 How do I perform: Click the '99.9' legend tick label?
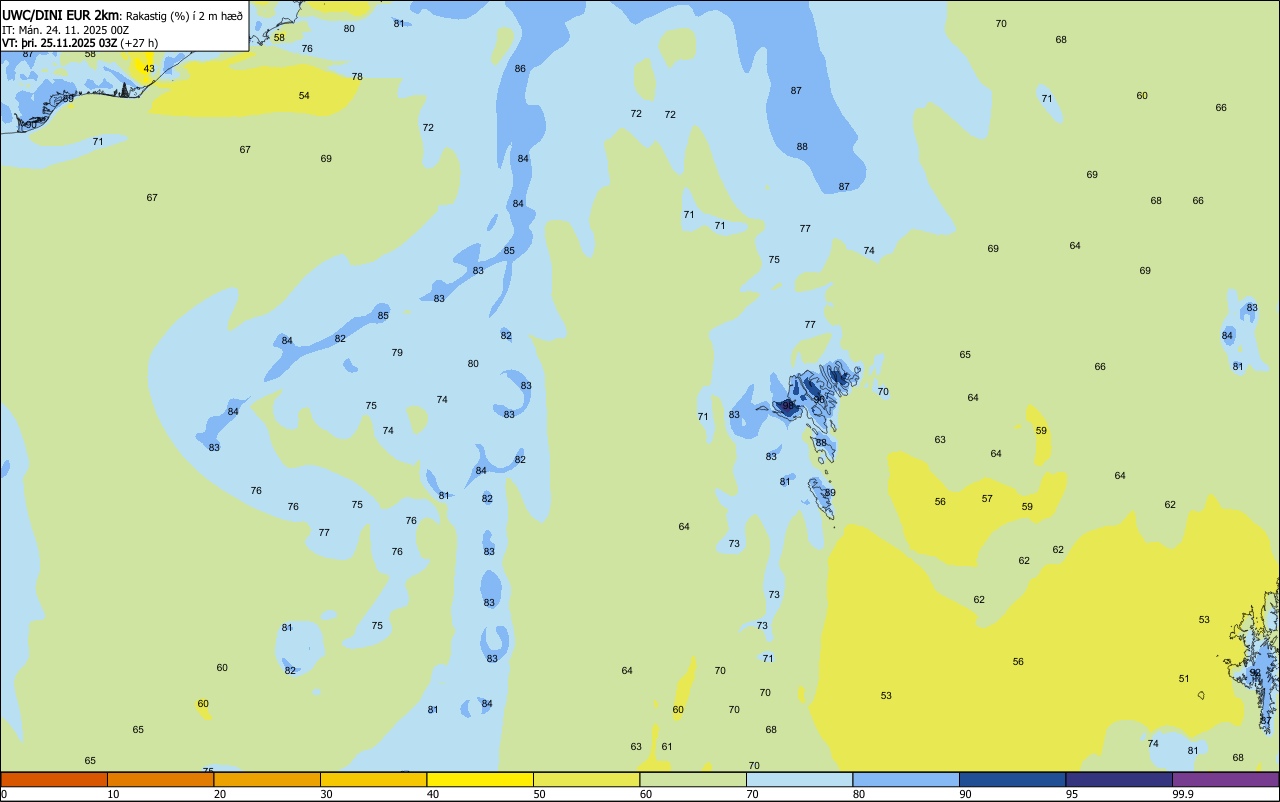(x=1182, y=794)
